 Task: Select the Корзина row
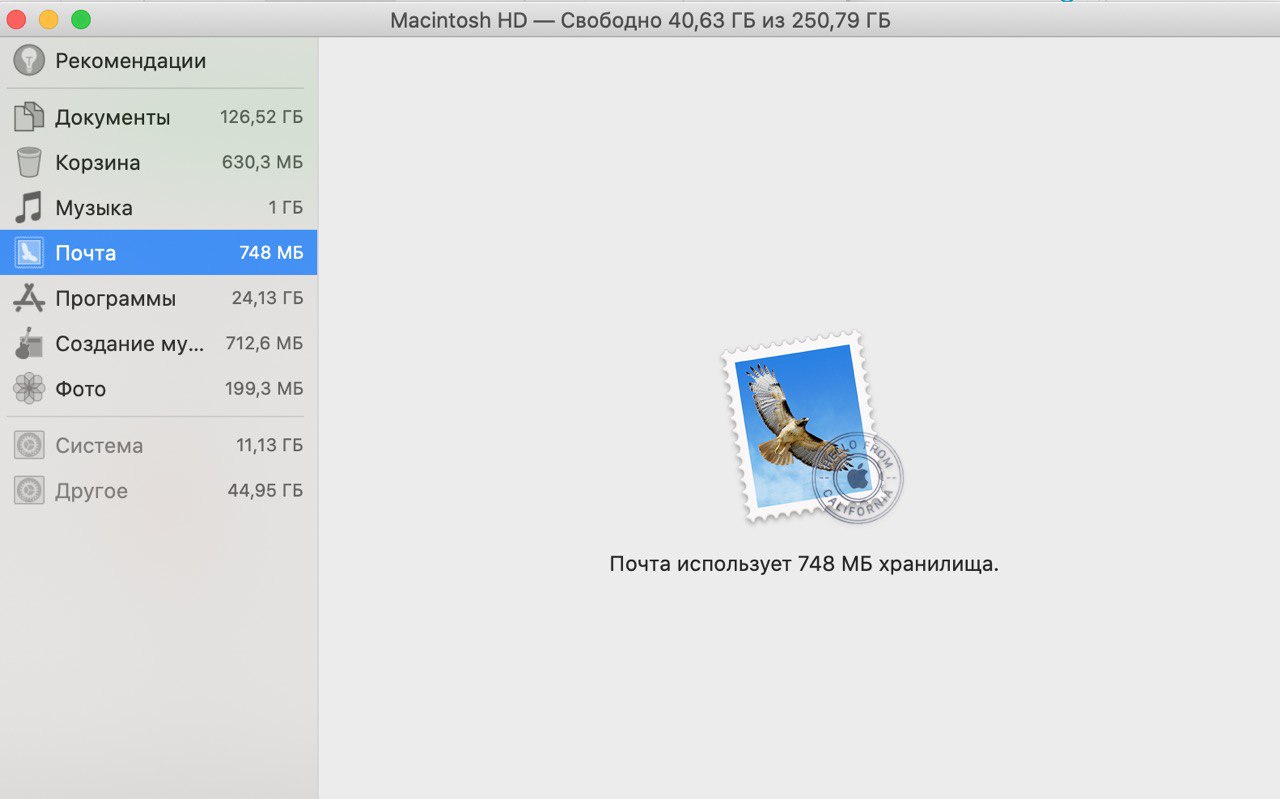[158, 162]
